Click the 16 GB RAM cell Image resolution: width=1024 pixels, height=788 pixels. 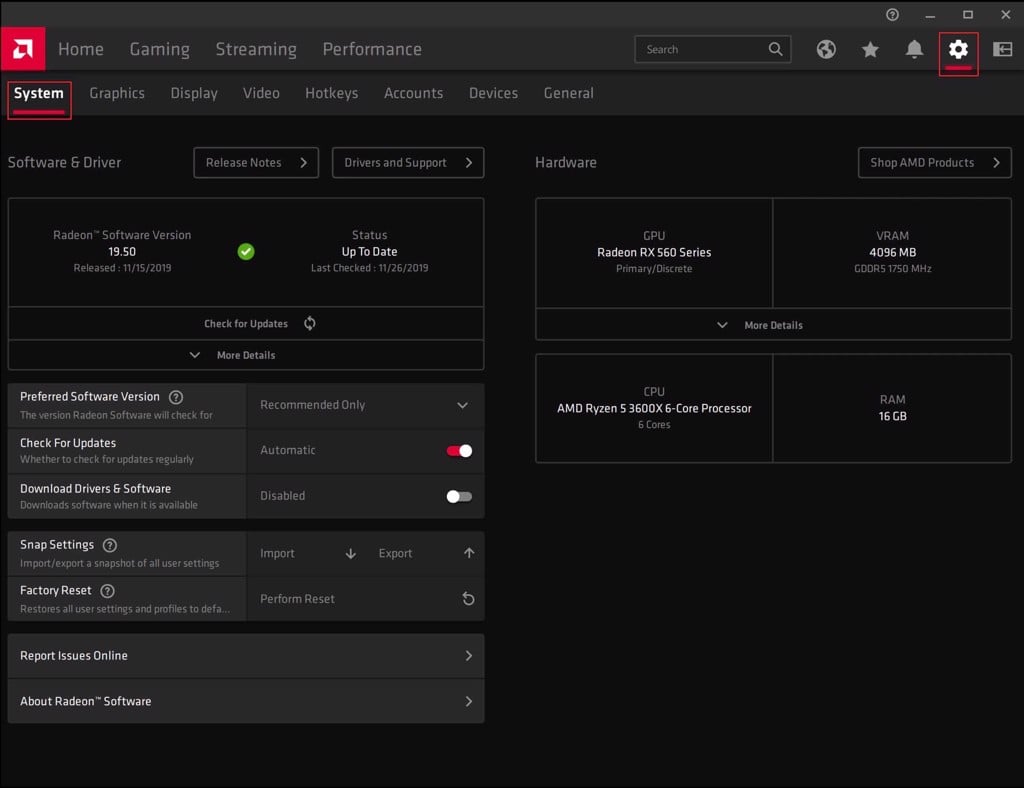click(892, 409)
